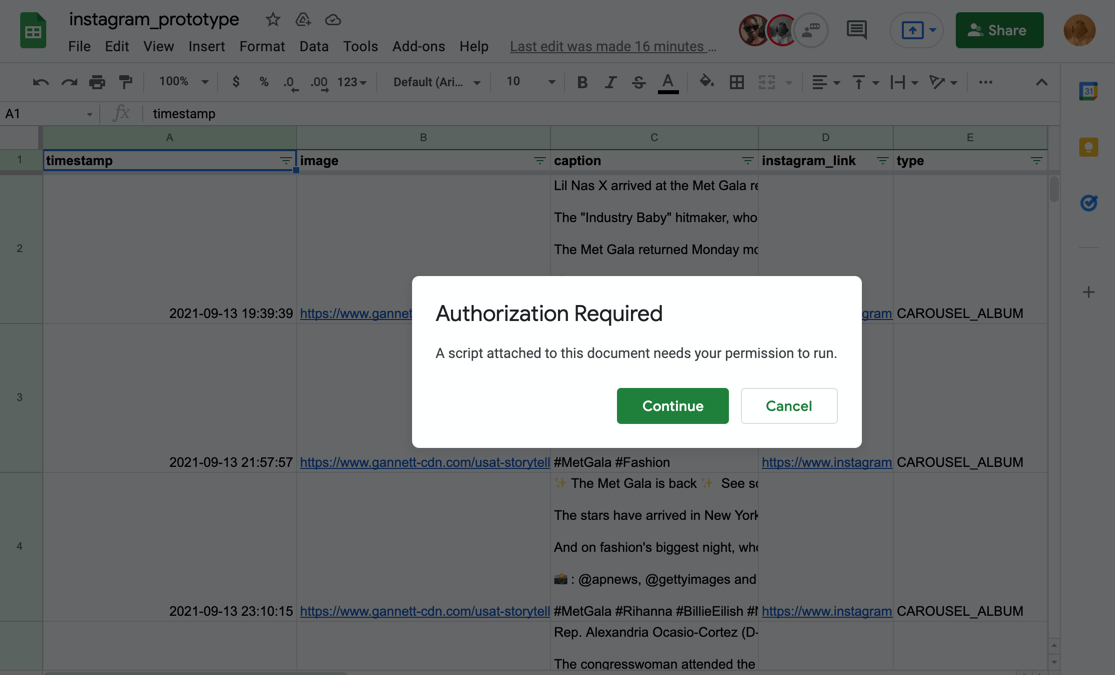Toggle italic formatting
1115x675 pixels.
pos(610,81)
